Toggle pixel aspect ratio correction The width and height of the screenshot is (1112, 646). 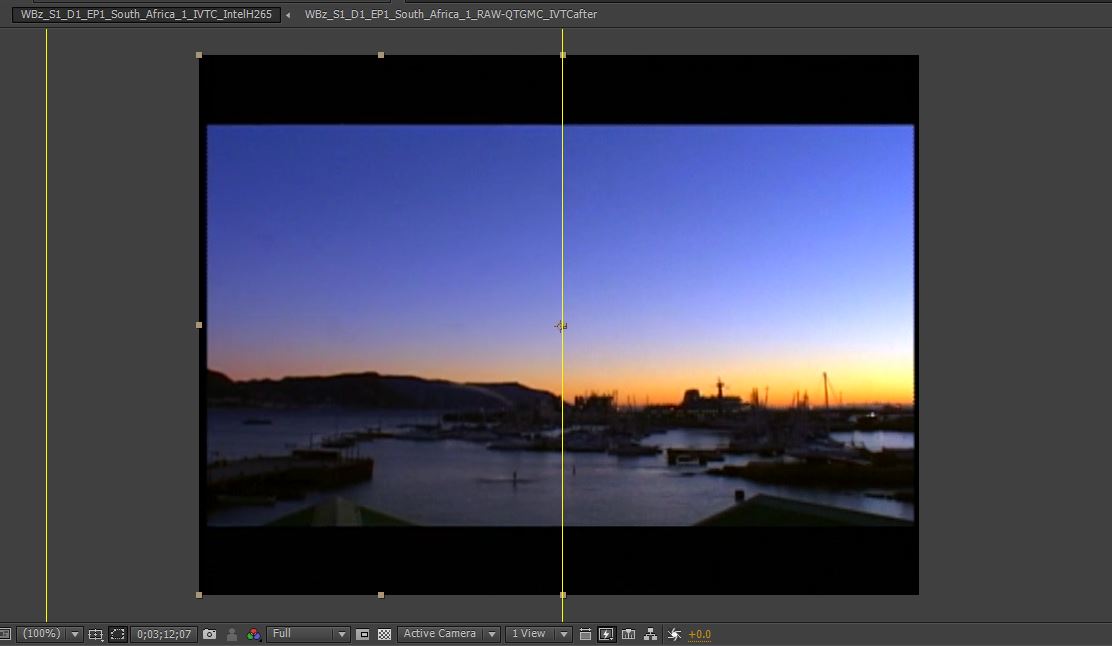586,634
